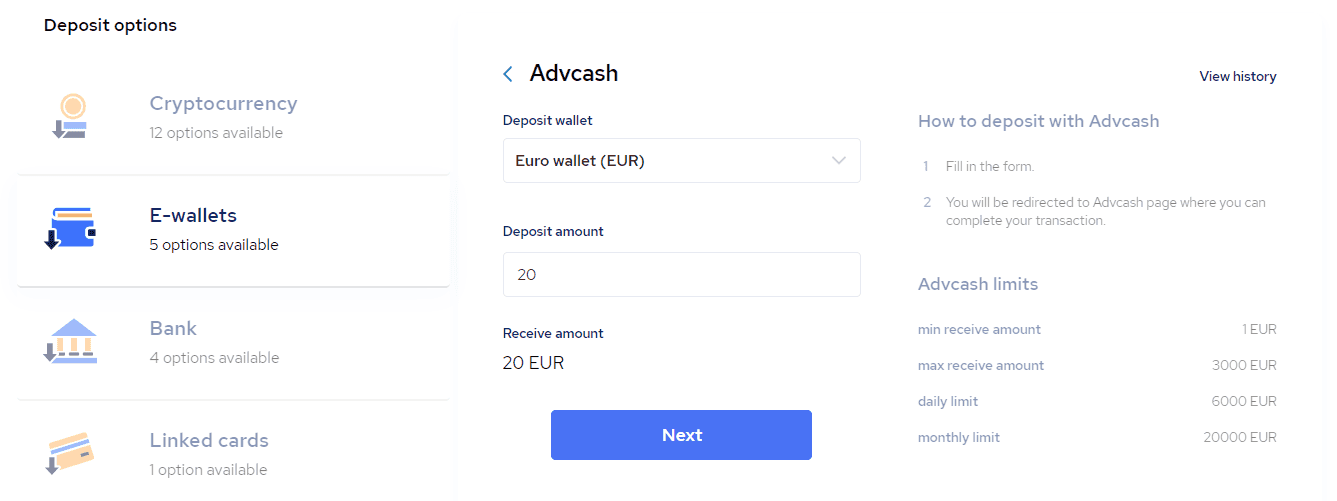Click the 20 EUR receive amount
The width and height of the screenshot is (1337, 501).
pos(533,363)
